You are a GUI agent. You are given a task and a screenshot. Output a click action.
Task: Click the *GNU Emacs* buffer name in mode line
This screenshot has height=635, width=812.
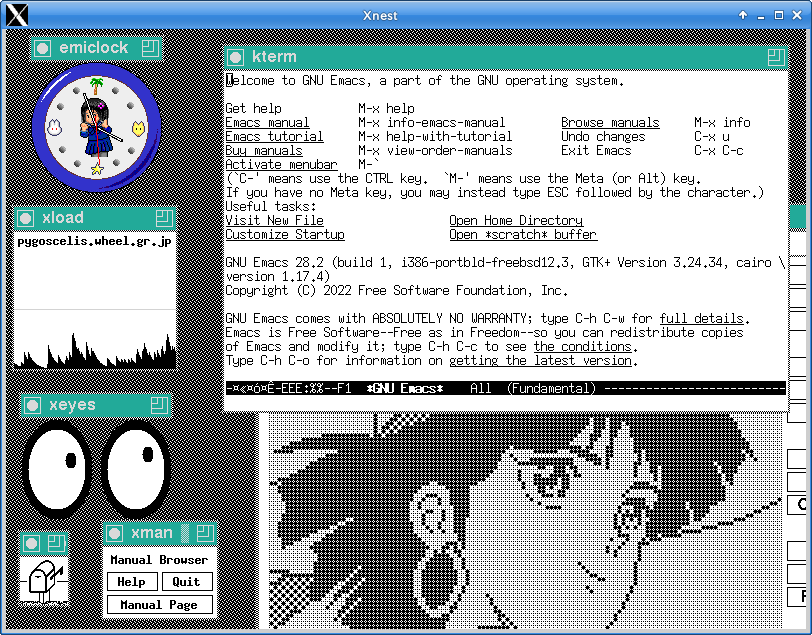coord(405,388)
